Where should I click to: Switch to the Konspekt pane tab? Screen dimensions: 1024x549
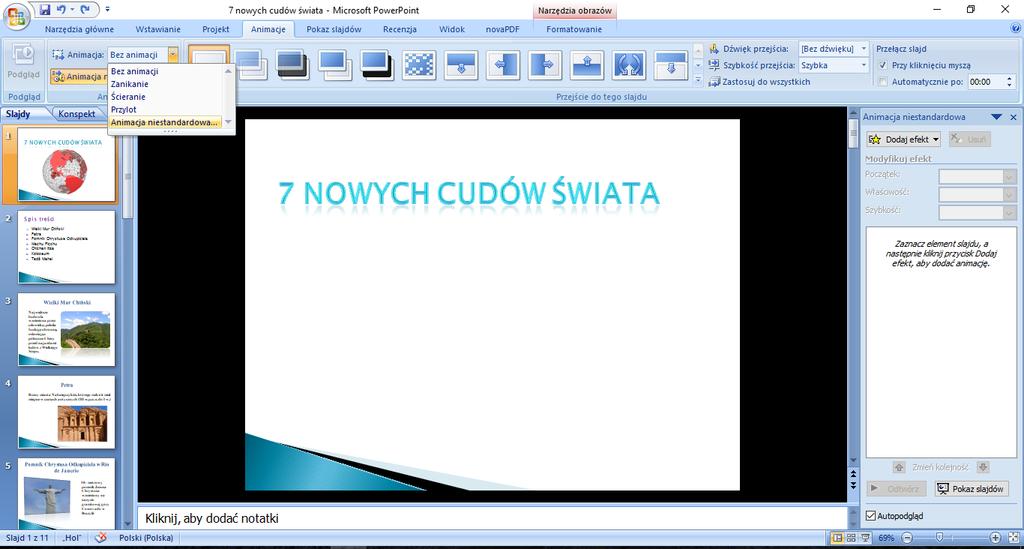pyautogui.click(x=76, y=114)
